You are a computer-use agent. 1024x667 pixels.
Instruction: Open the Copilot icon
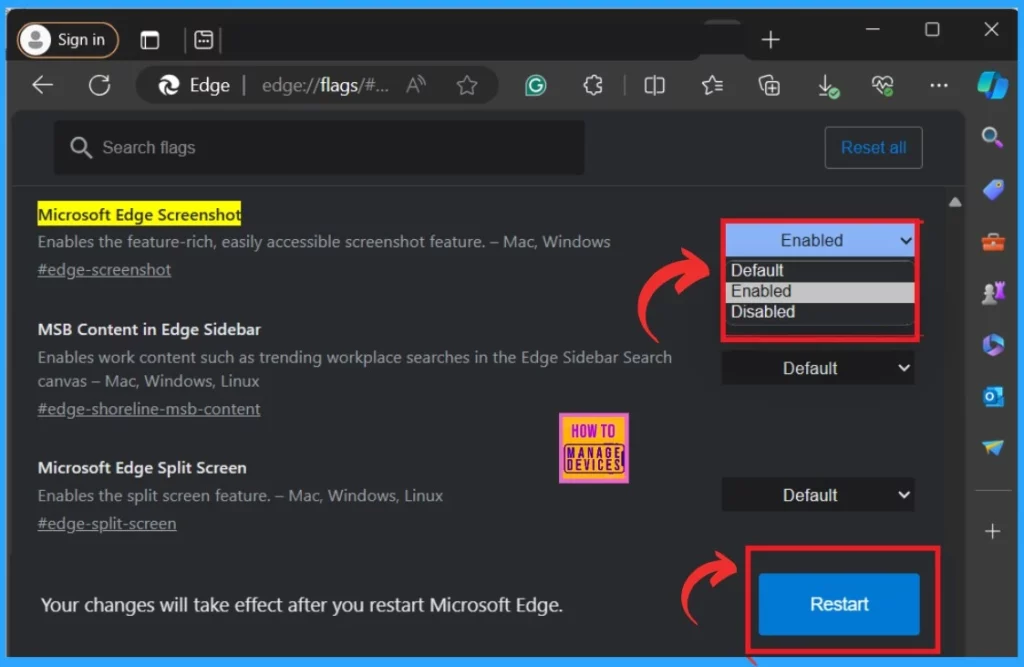click(993, 85)
